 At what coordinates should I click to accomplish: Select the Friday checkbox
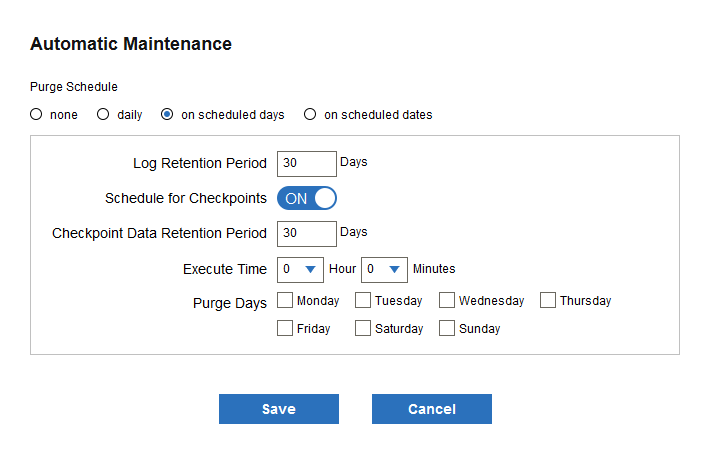[x=285, y=328]
